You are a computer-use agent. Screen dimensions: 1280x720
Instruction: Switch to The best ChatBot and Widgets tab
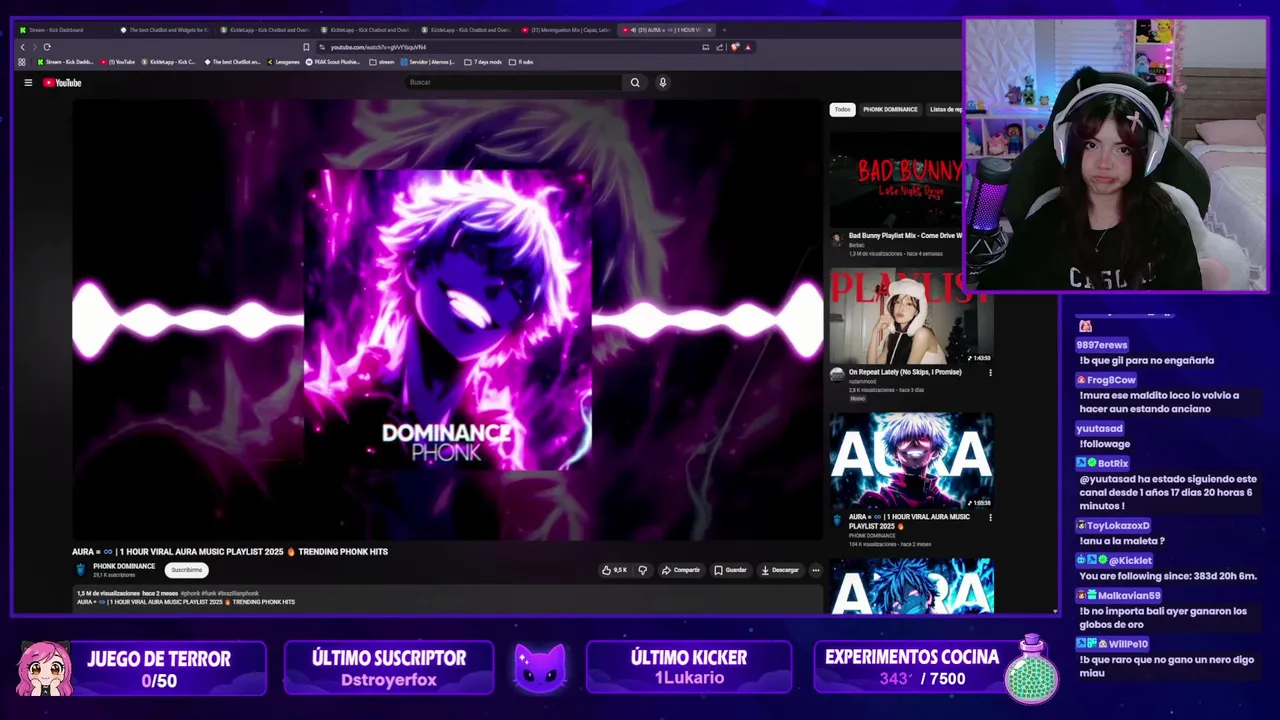(x=165, y=30)
